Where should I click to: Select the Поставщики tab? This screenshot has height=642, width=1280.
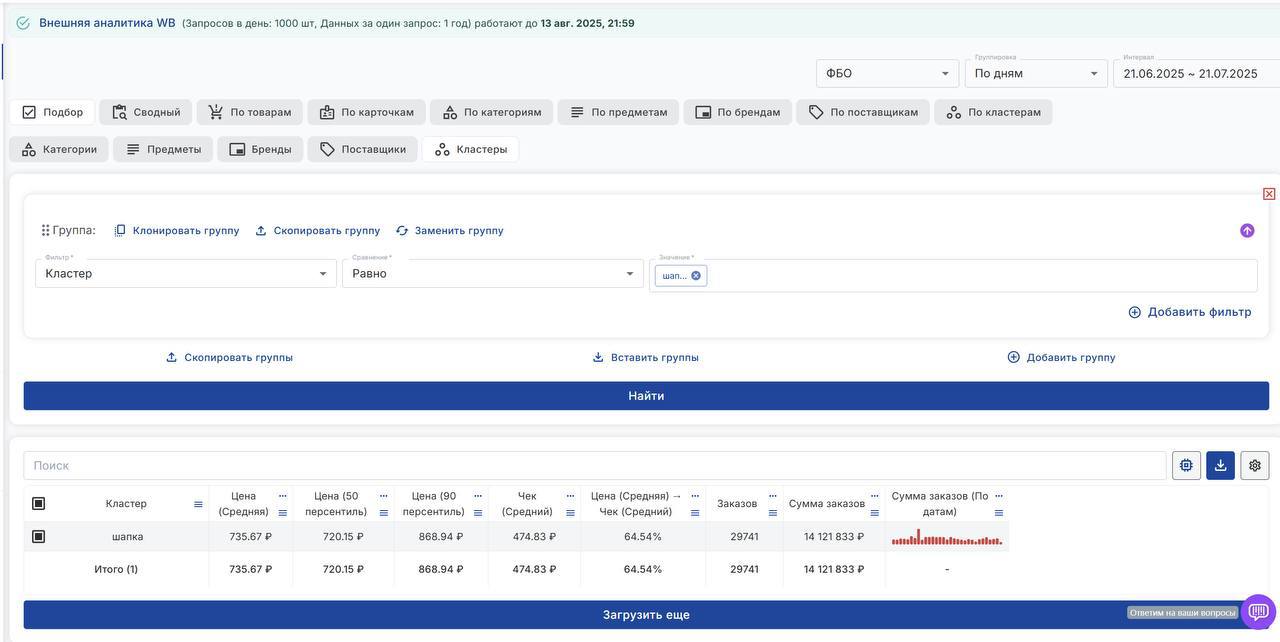(x=362, y=149)
